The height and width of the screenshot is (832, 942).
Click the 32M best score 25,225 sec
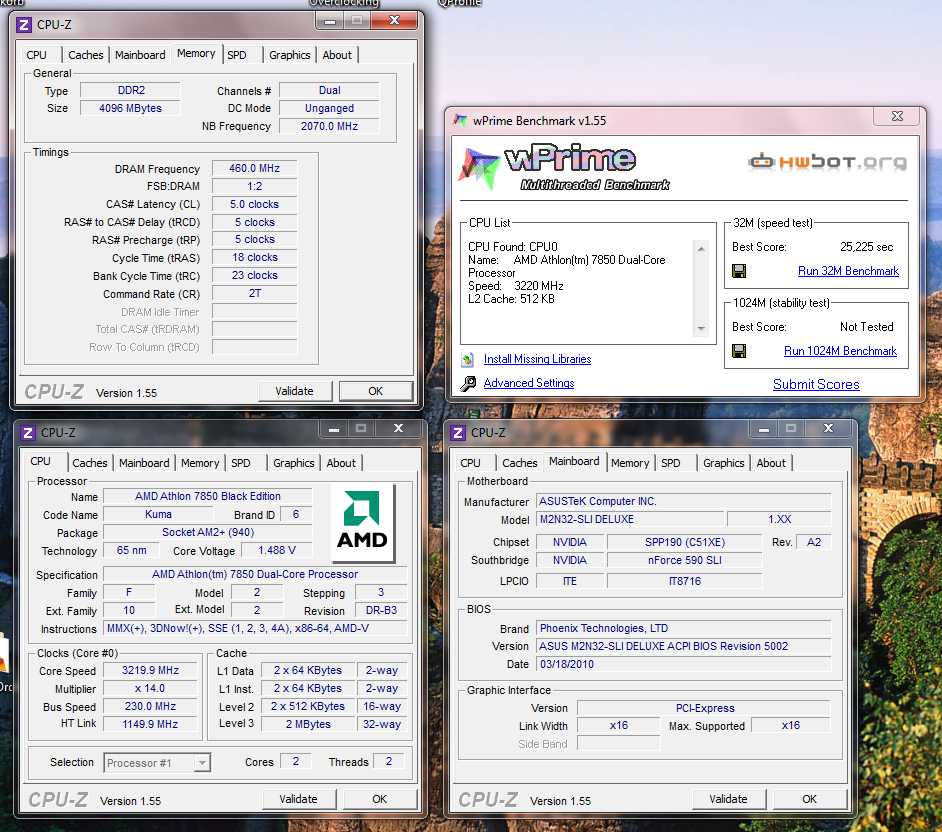[x=866, y=247]
